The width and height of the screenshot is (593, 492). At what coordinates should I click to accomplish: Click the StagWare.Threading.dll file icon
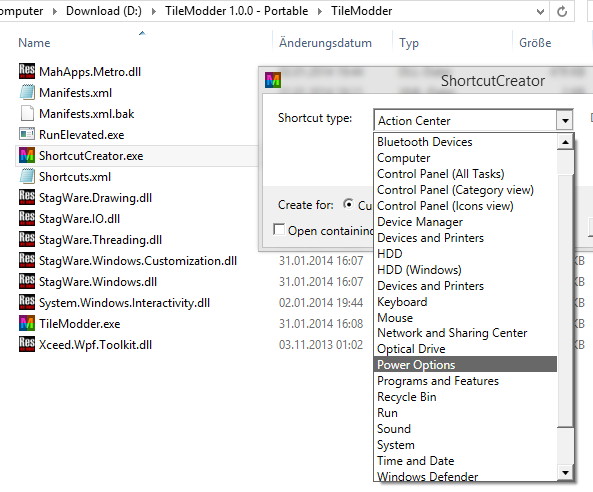point(27,239)
